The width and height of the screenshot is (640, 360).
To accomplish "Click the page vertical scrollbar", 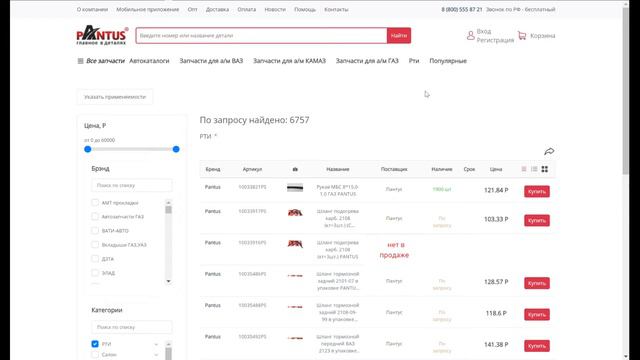I will 625,90.
